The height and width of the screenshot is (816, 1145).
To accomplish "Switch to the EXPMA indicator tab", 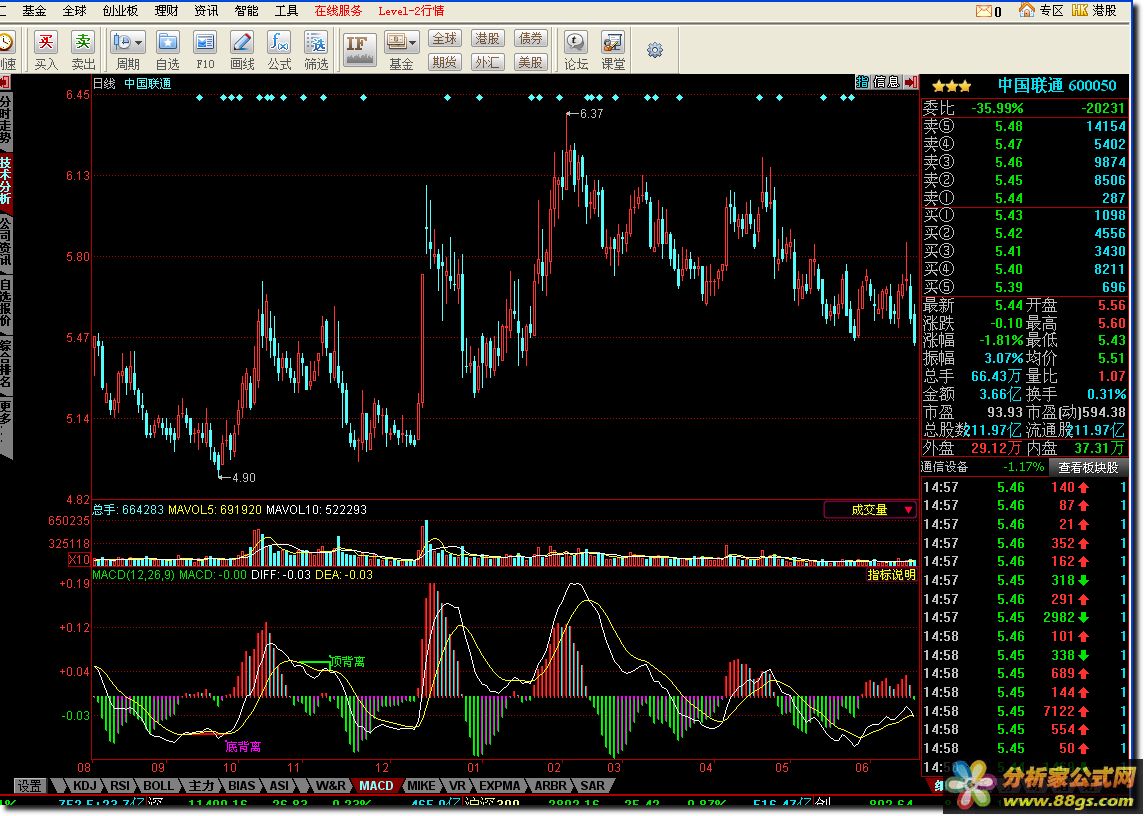I will (499, 785).
